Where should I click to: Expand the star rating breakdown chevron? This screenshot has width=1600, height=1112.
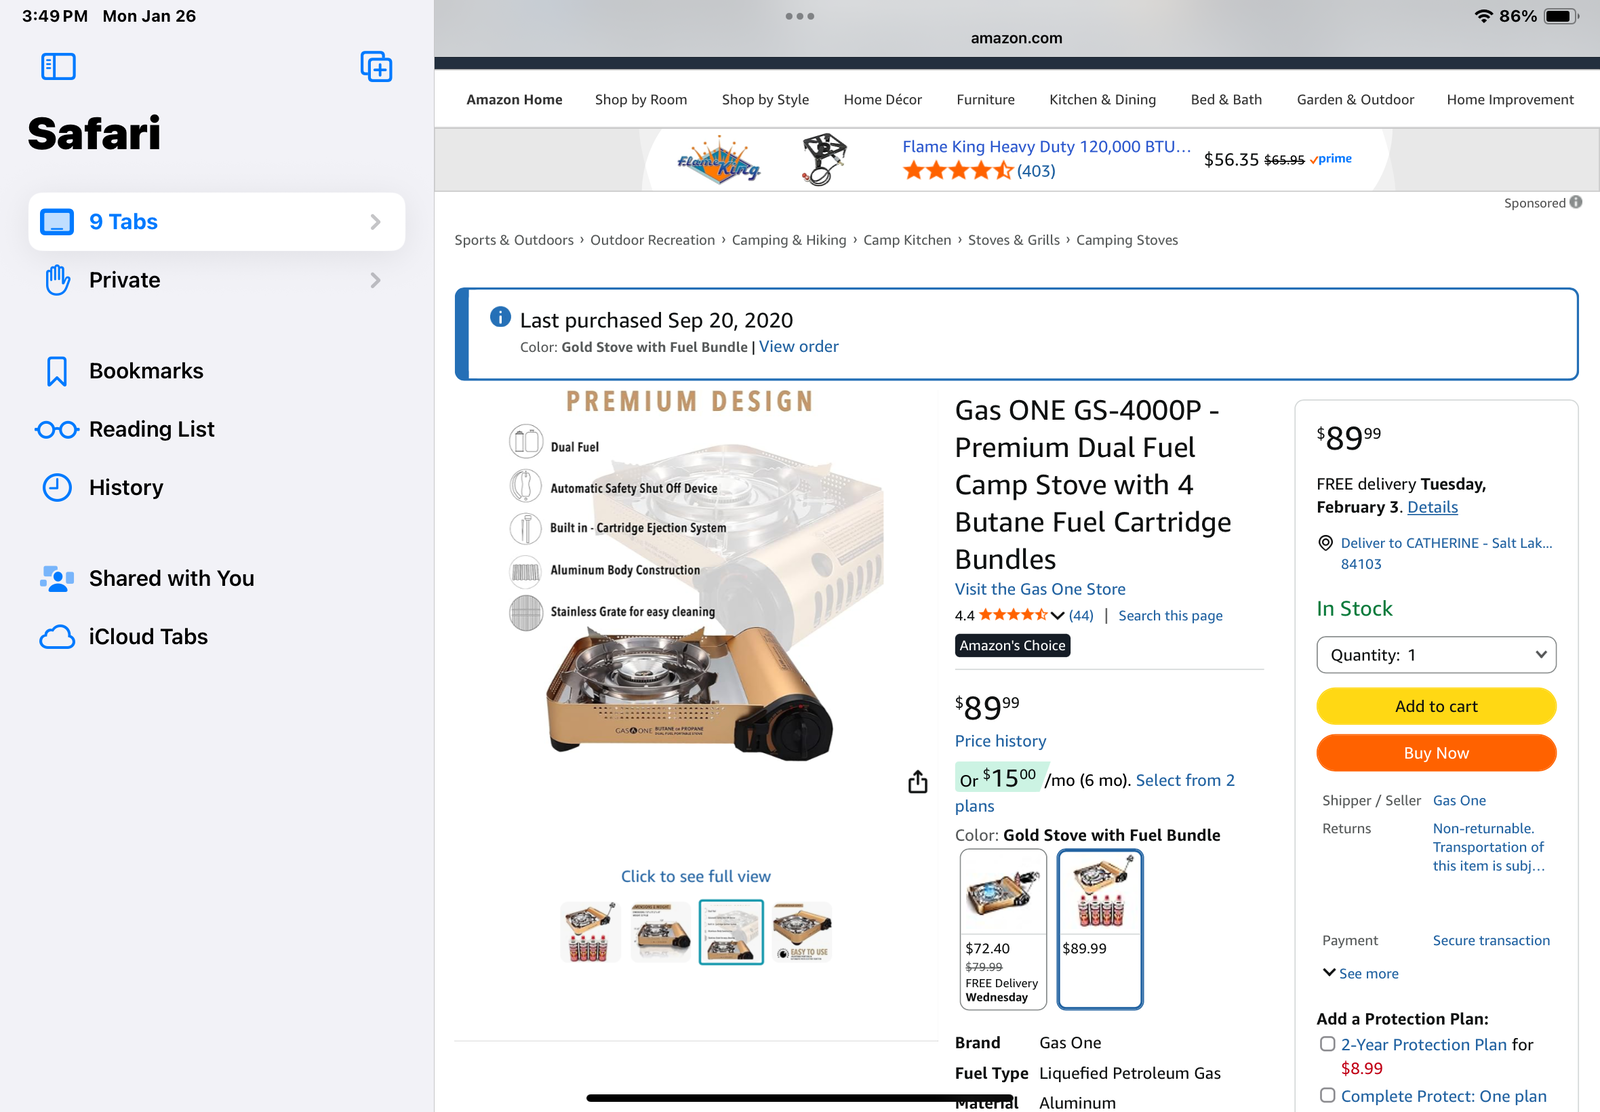pos(1057,616)
